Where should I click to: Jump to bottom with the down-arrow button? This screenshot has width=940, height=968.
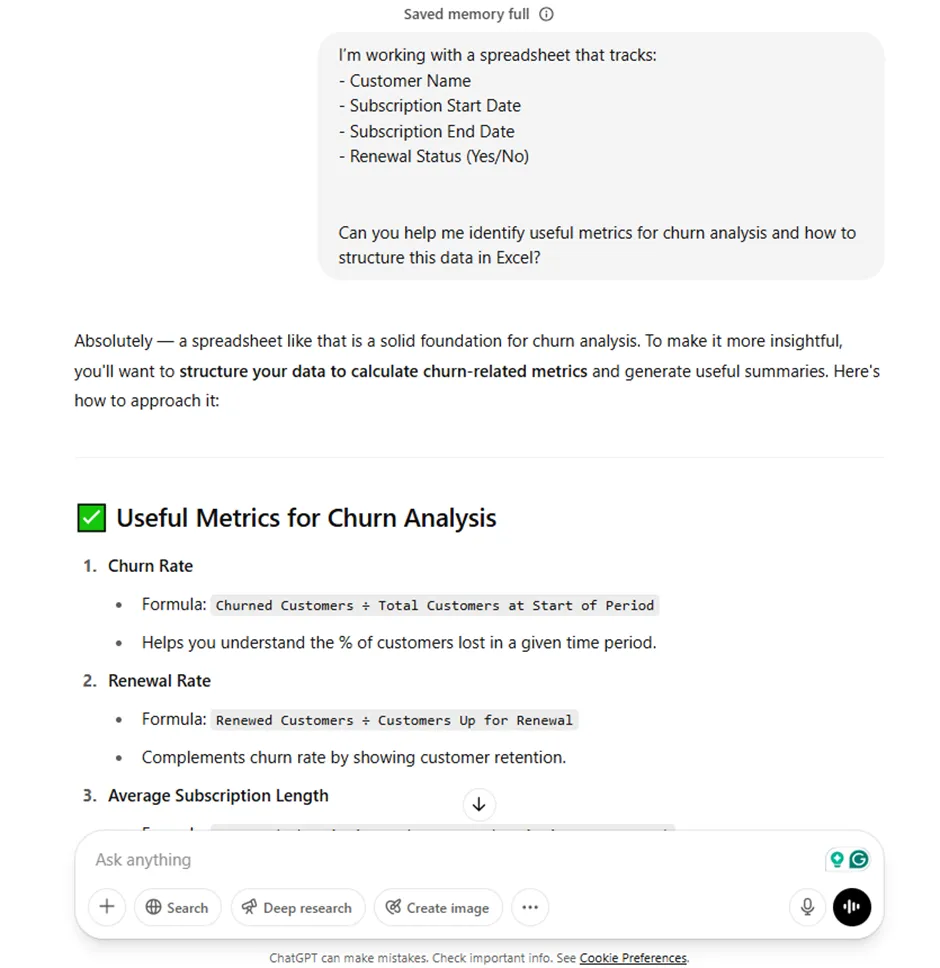coord(479,804)
